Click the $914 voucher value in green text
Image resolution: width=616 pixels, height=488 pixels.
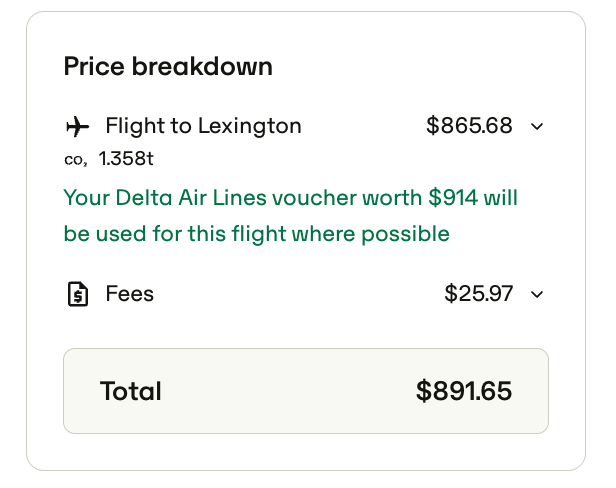(x=453, y=197)
